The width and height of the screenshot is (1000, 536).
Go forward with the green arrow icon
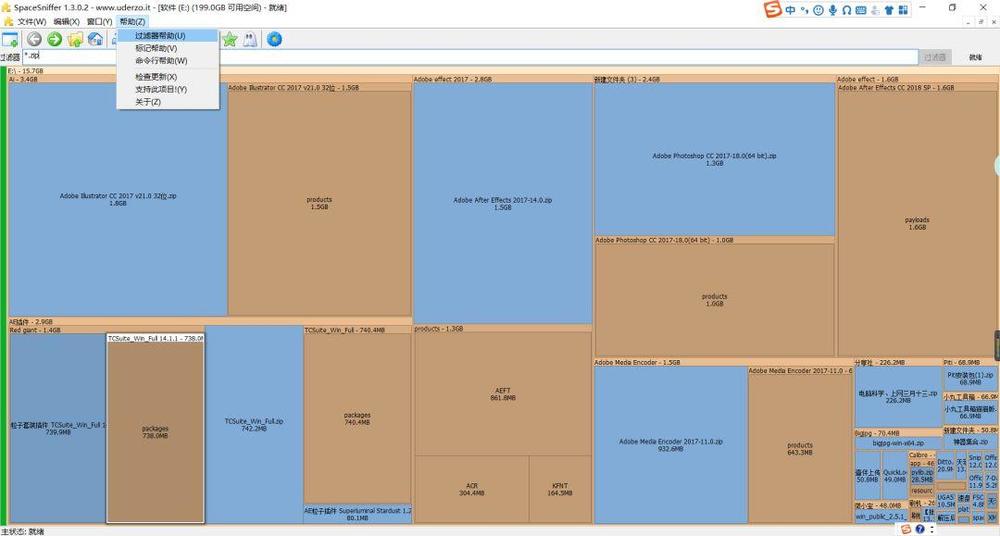tap(55, 40)
